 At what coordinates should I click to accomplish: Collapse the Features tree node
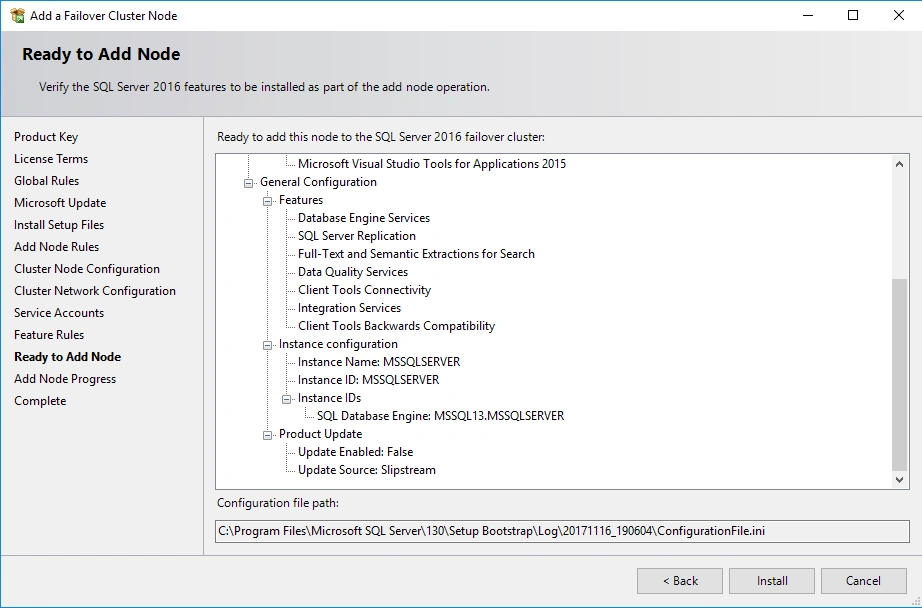pos(268,201)
